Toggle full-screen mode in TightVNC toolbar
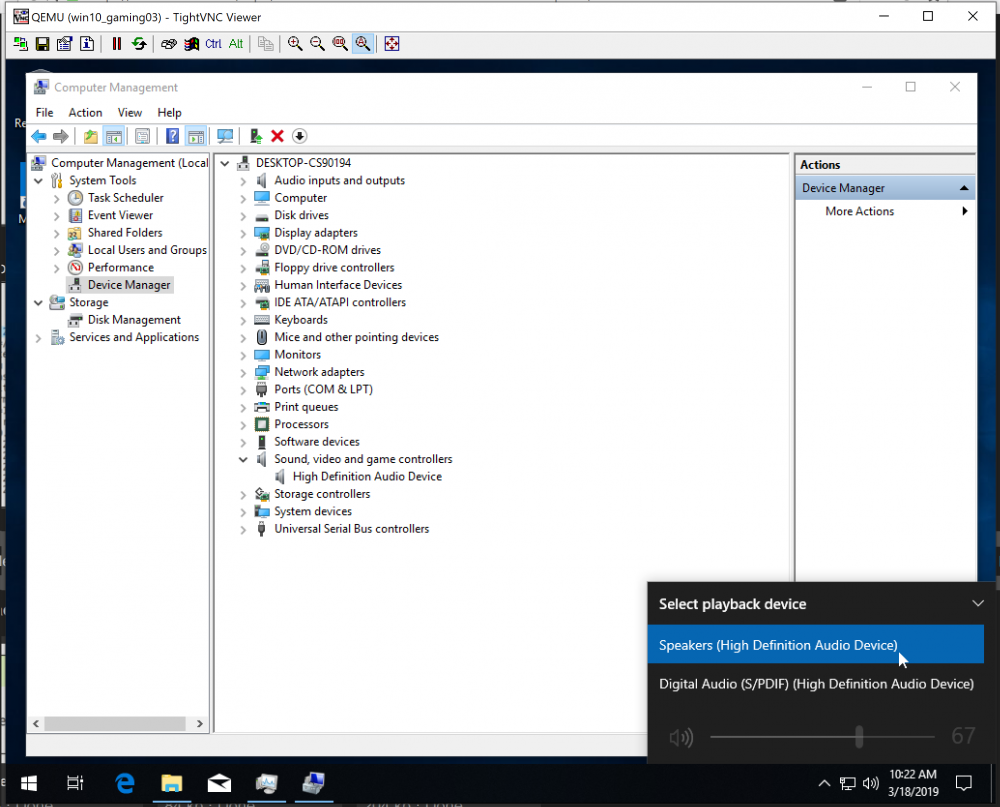Image resolution: width=1000 pixels, height=807 pixels. [392, 43]
